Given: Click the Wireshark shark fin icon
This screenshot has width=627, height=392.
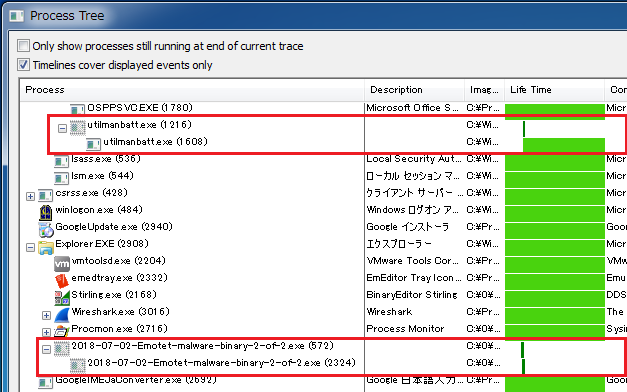Looking at the screenshot, I should point(62,314).
